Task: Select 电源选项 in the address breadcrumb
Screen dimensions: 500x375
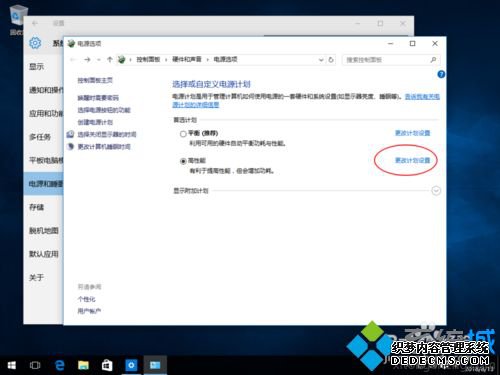Action: (x=225, y=59)
